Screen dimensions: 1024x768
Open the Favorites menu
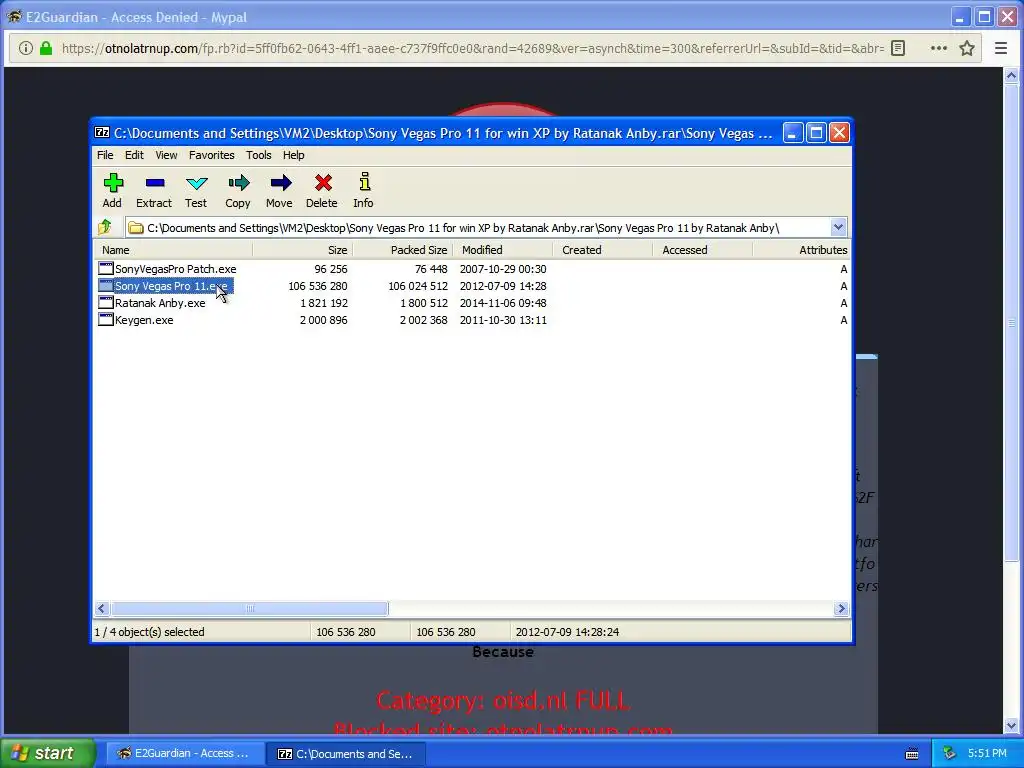tap(212, 155)
